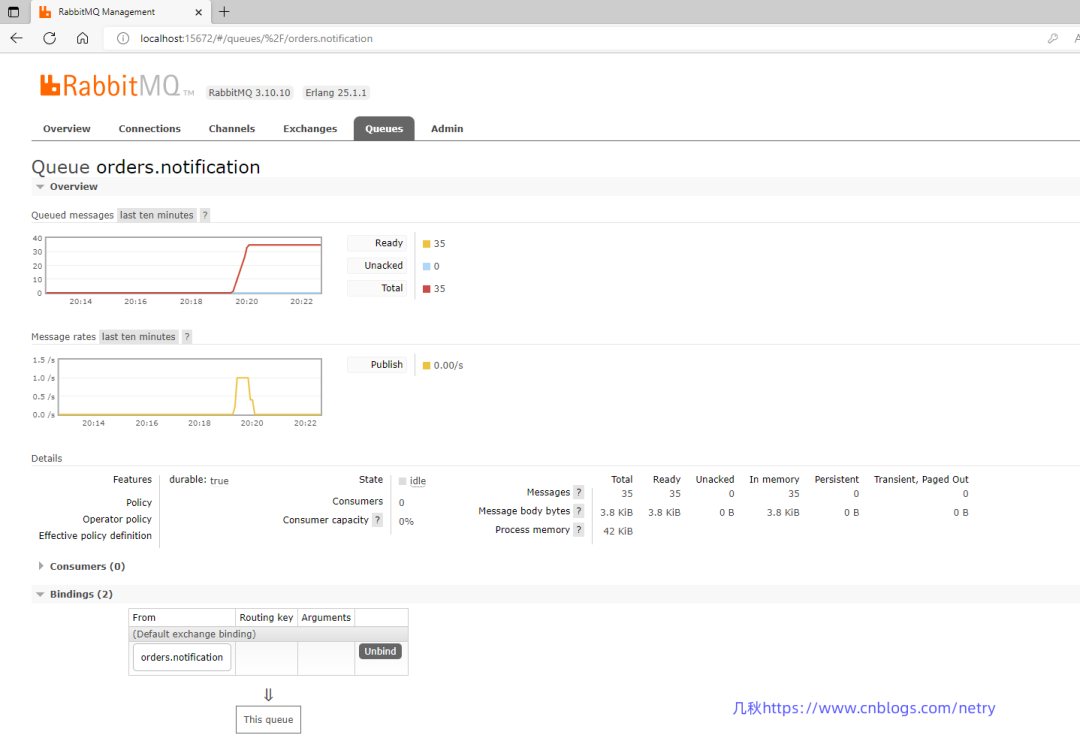Click the 'This queue' box
1080x747 pixels.
point(269,719)
